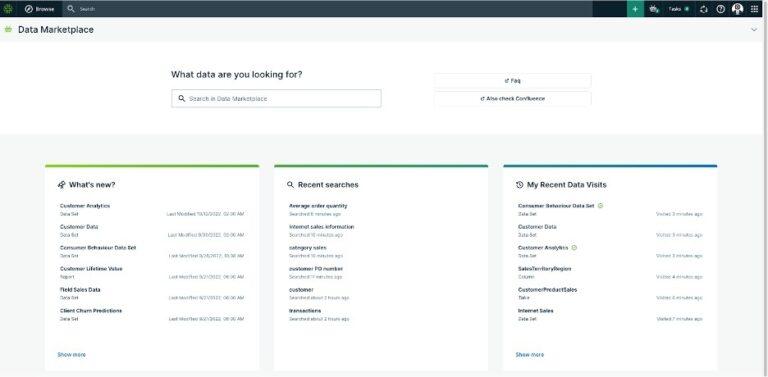
Task: Open the Browse menu
Action: [x=40, y=9]
